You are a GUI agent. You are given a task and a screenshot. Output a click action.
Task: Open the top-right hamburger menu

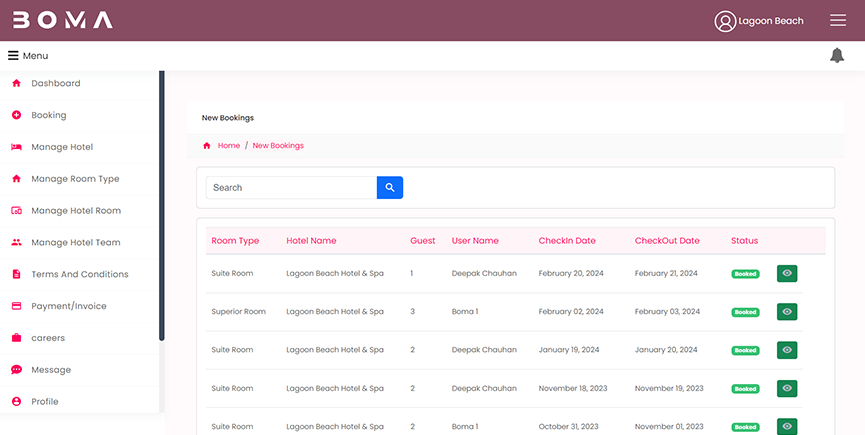click(x=838, y=21)
